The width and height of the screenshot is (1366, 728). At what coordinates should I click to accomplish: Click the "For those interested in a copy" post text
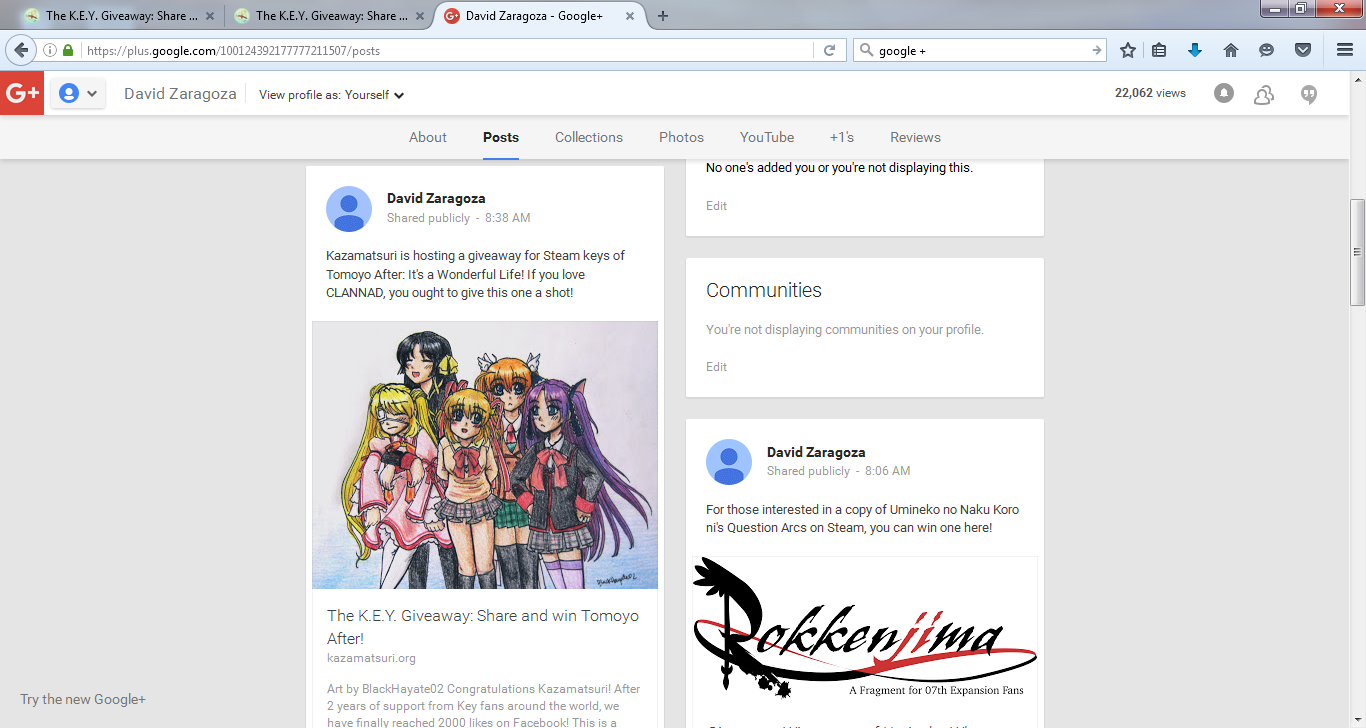pos(863,519)
